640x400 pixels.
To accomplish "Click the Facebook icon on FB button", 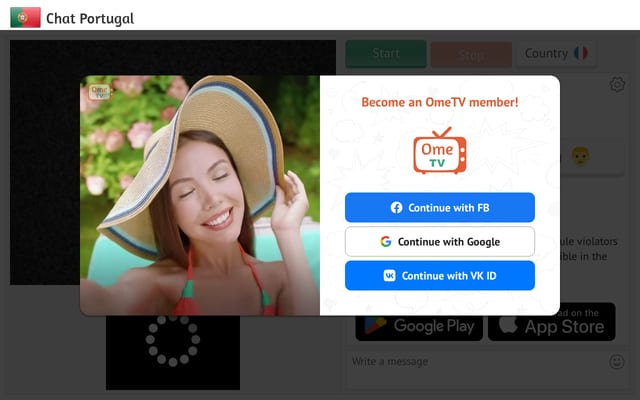I will point(396,207).
